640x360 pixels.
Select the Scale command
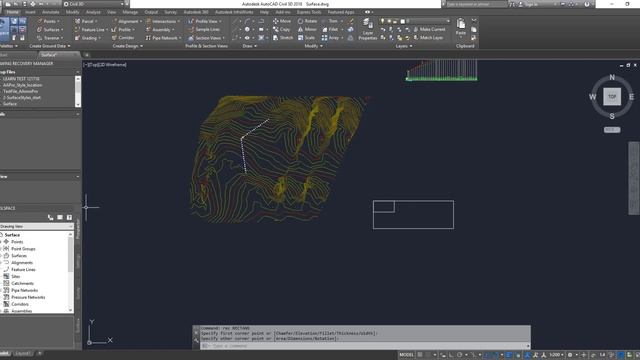[x=306, y=38]
